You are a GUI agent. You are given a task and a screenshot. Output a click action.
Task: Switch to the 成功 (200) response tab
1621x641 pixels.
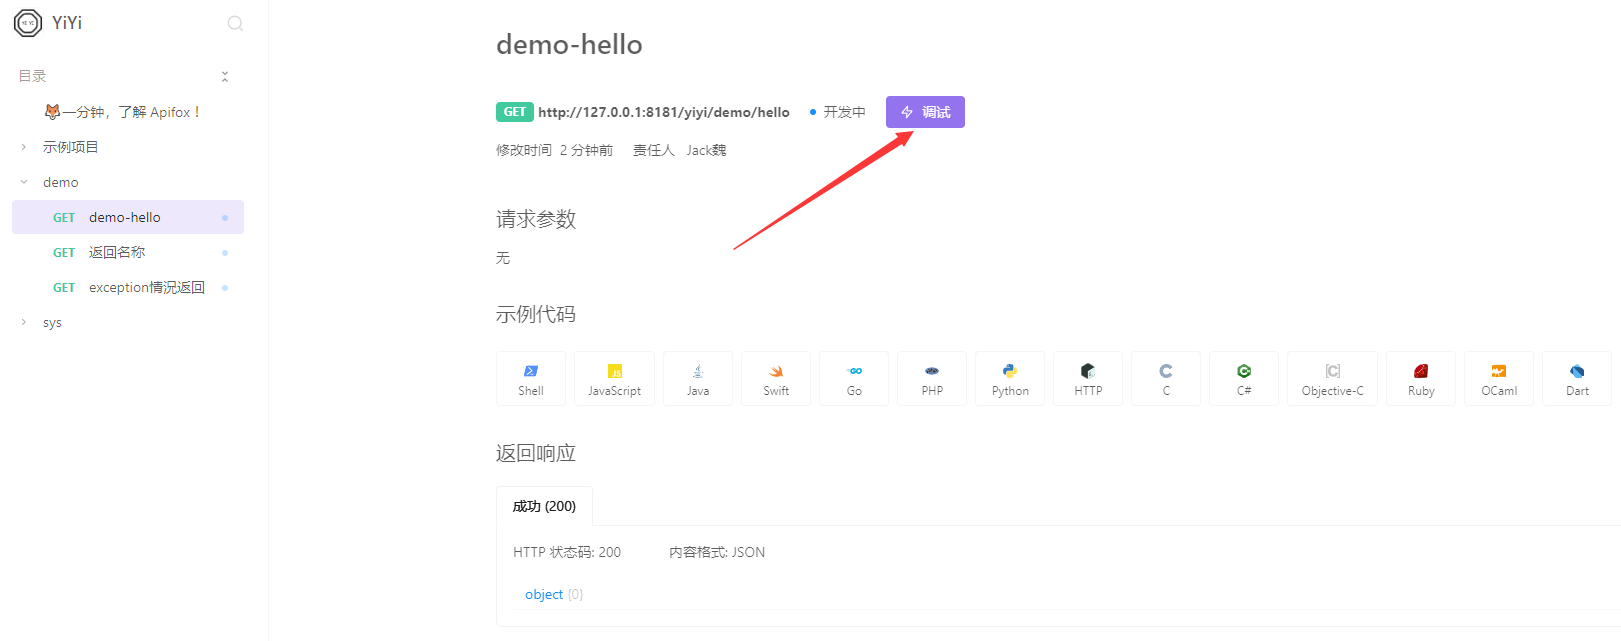(544, 506)
